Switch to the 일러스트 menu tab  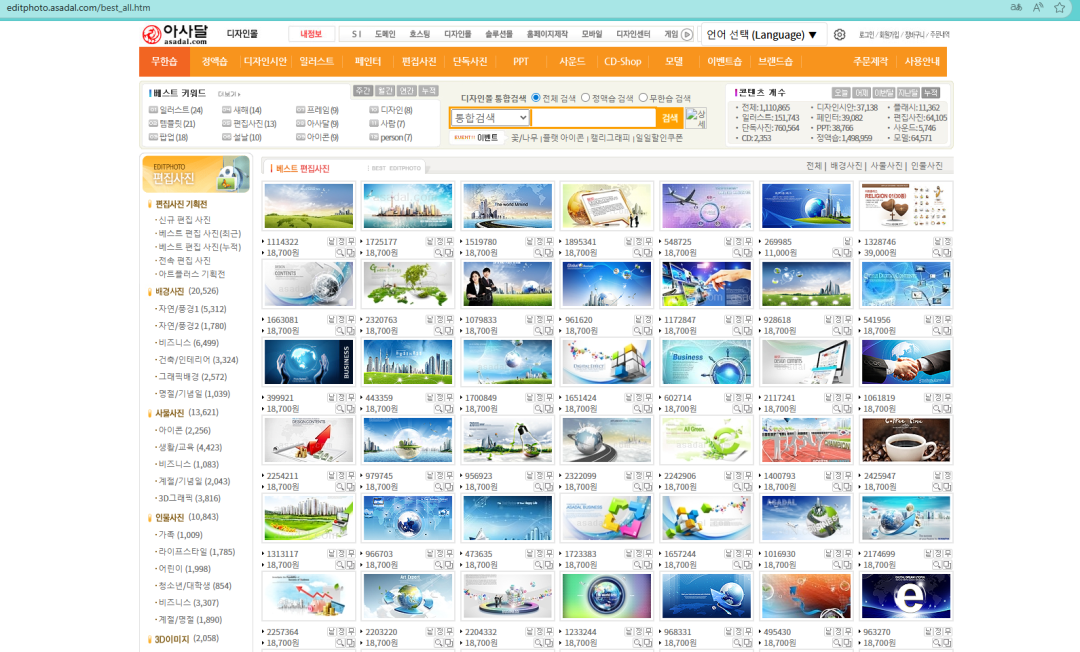pyautogui.click(x=317, y=61)
